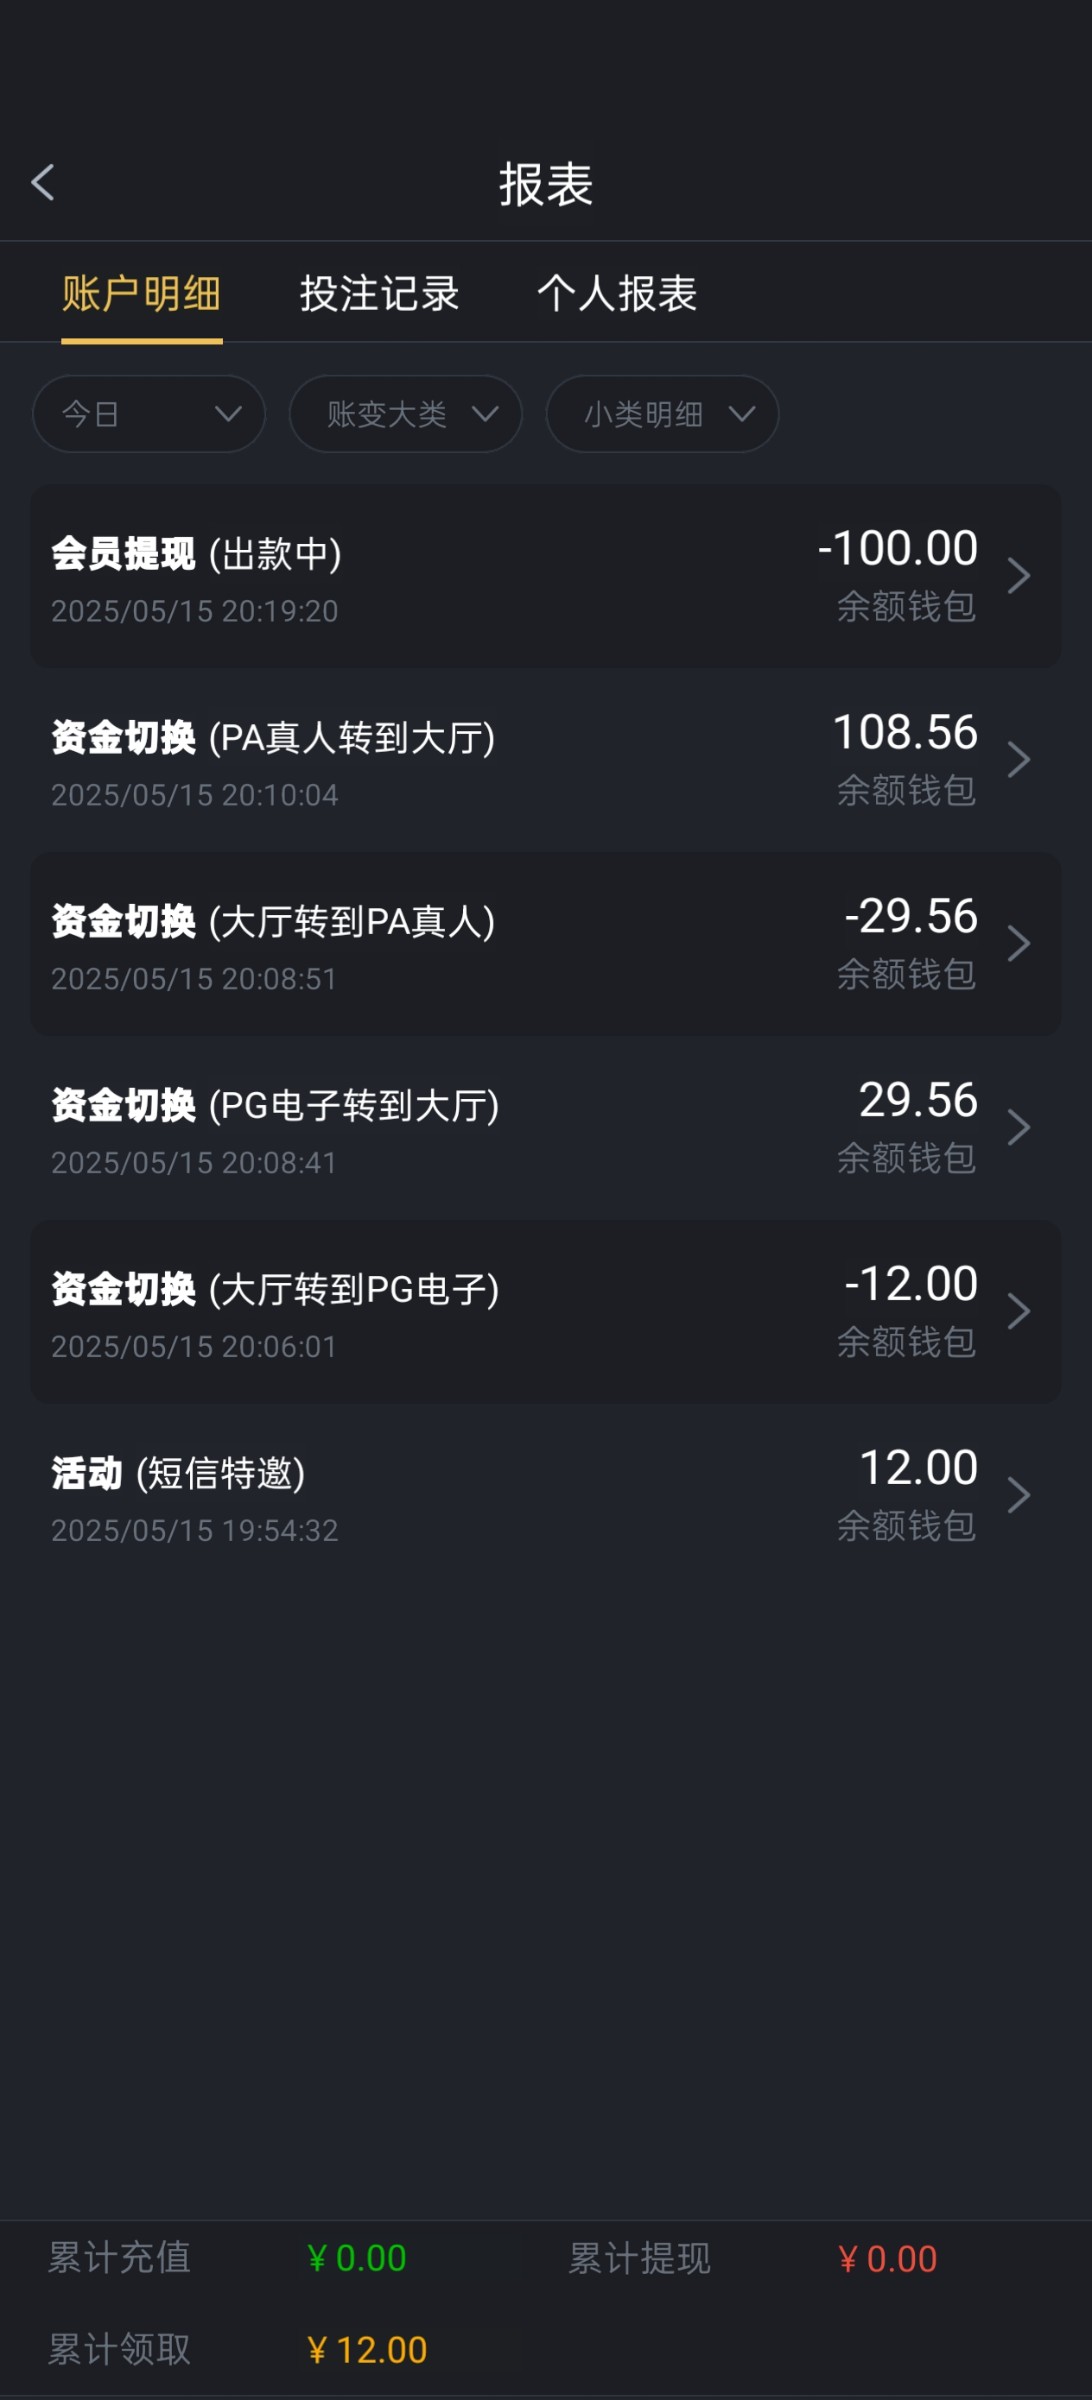The width and height of the screenshot is (1092, 2400).
Task: Tap the chevron beside the 12.00 activity reward
Action: [x=1018, y=1496]
